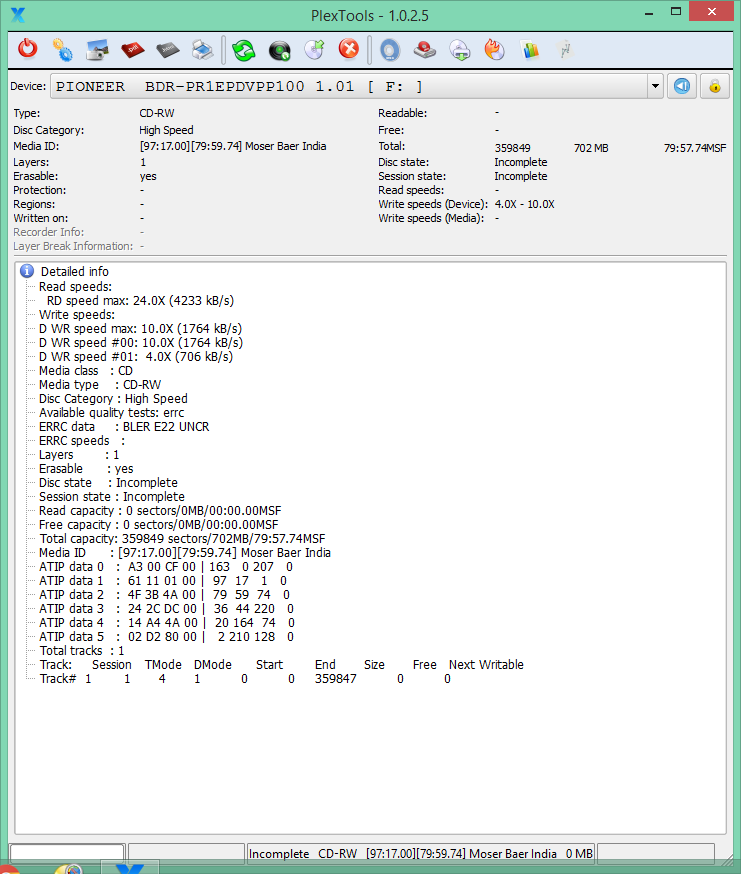Click the status bar 'Incomplete CD-RW' entry
Image resolution: width=741 pixels, height=874 pixels.
coord(420,853)
